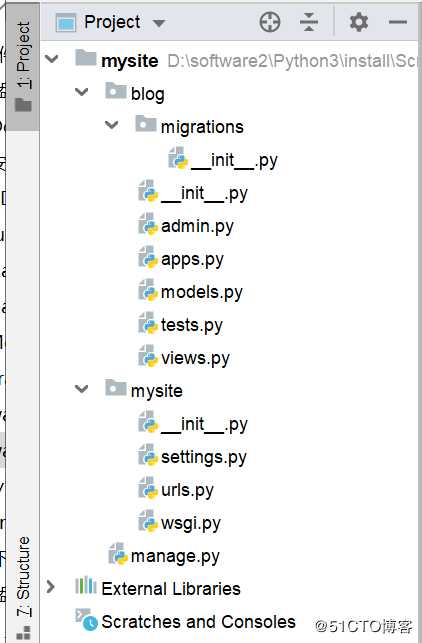
Task: Click Python file icon beside manage.py
Action: (x=118, y=554)
